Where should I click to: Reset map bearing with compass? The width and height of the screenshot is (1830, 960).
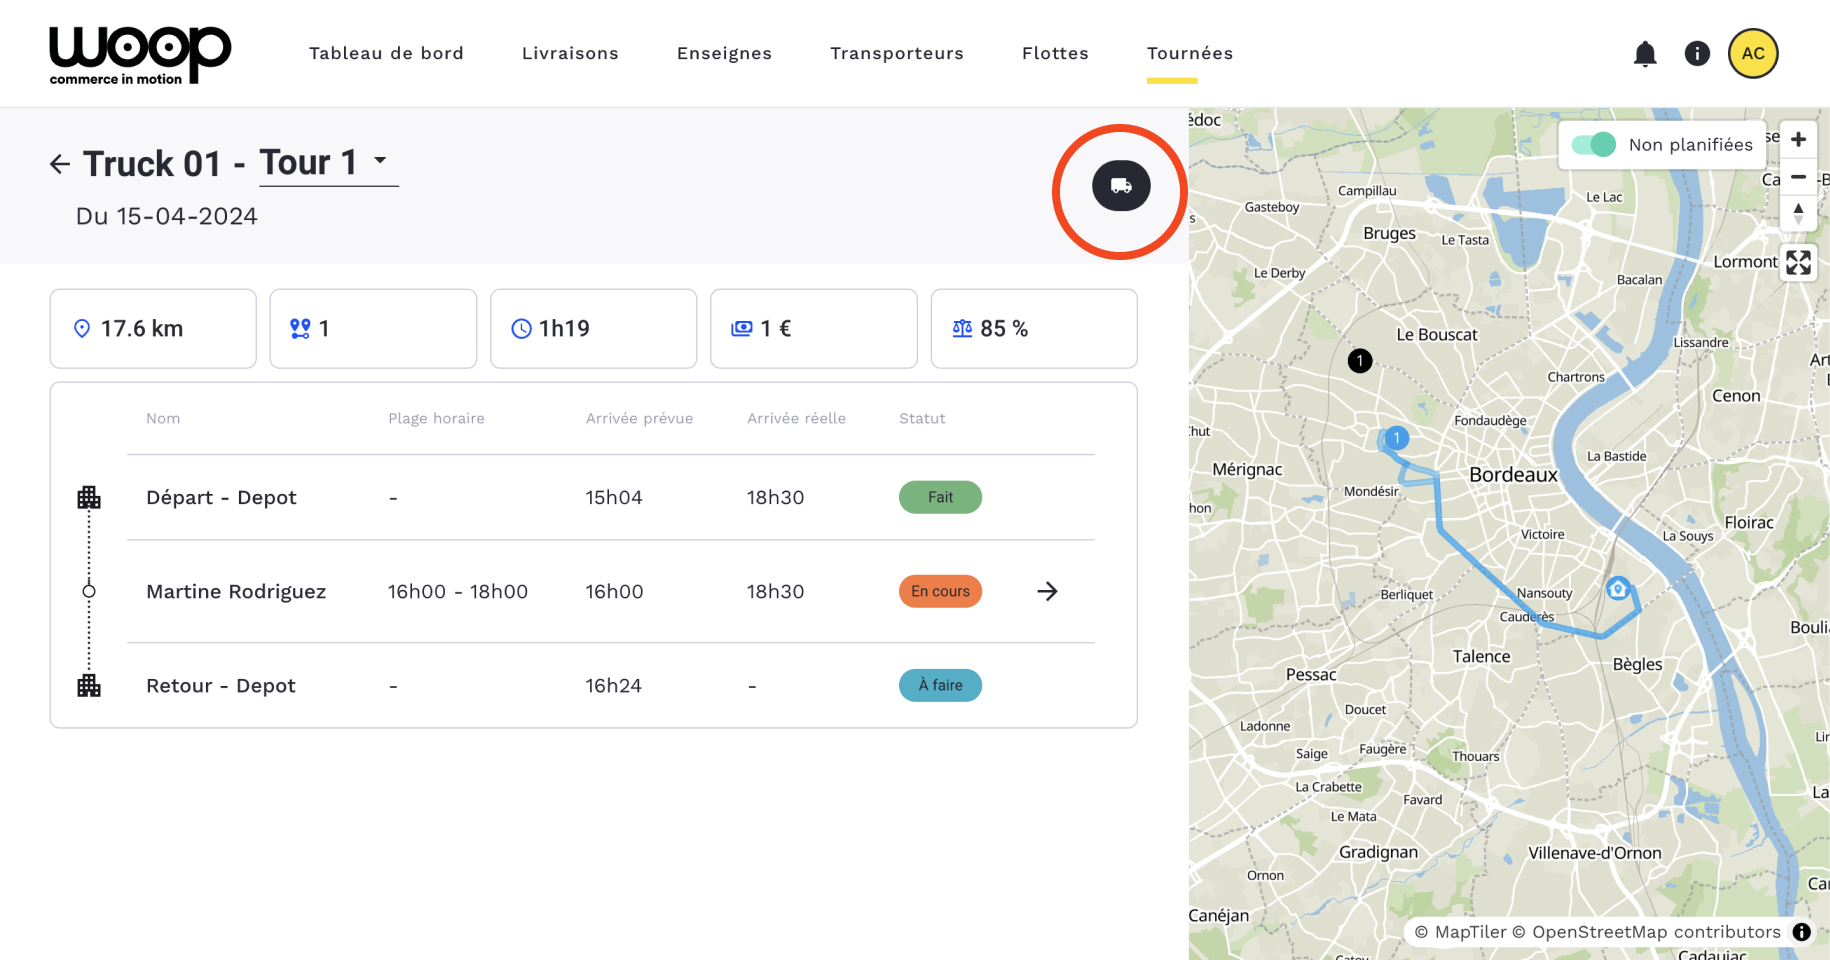click(1798, 213)
